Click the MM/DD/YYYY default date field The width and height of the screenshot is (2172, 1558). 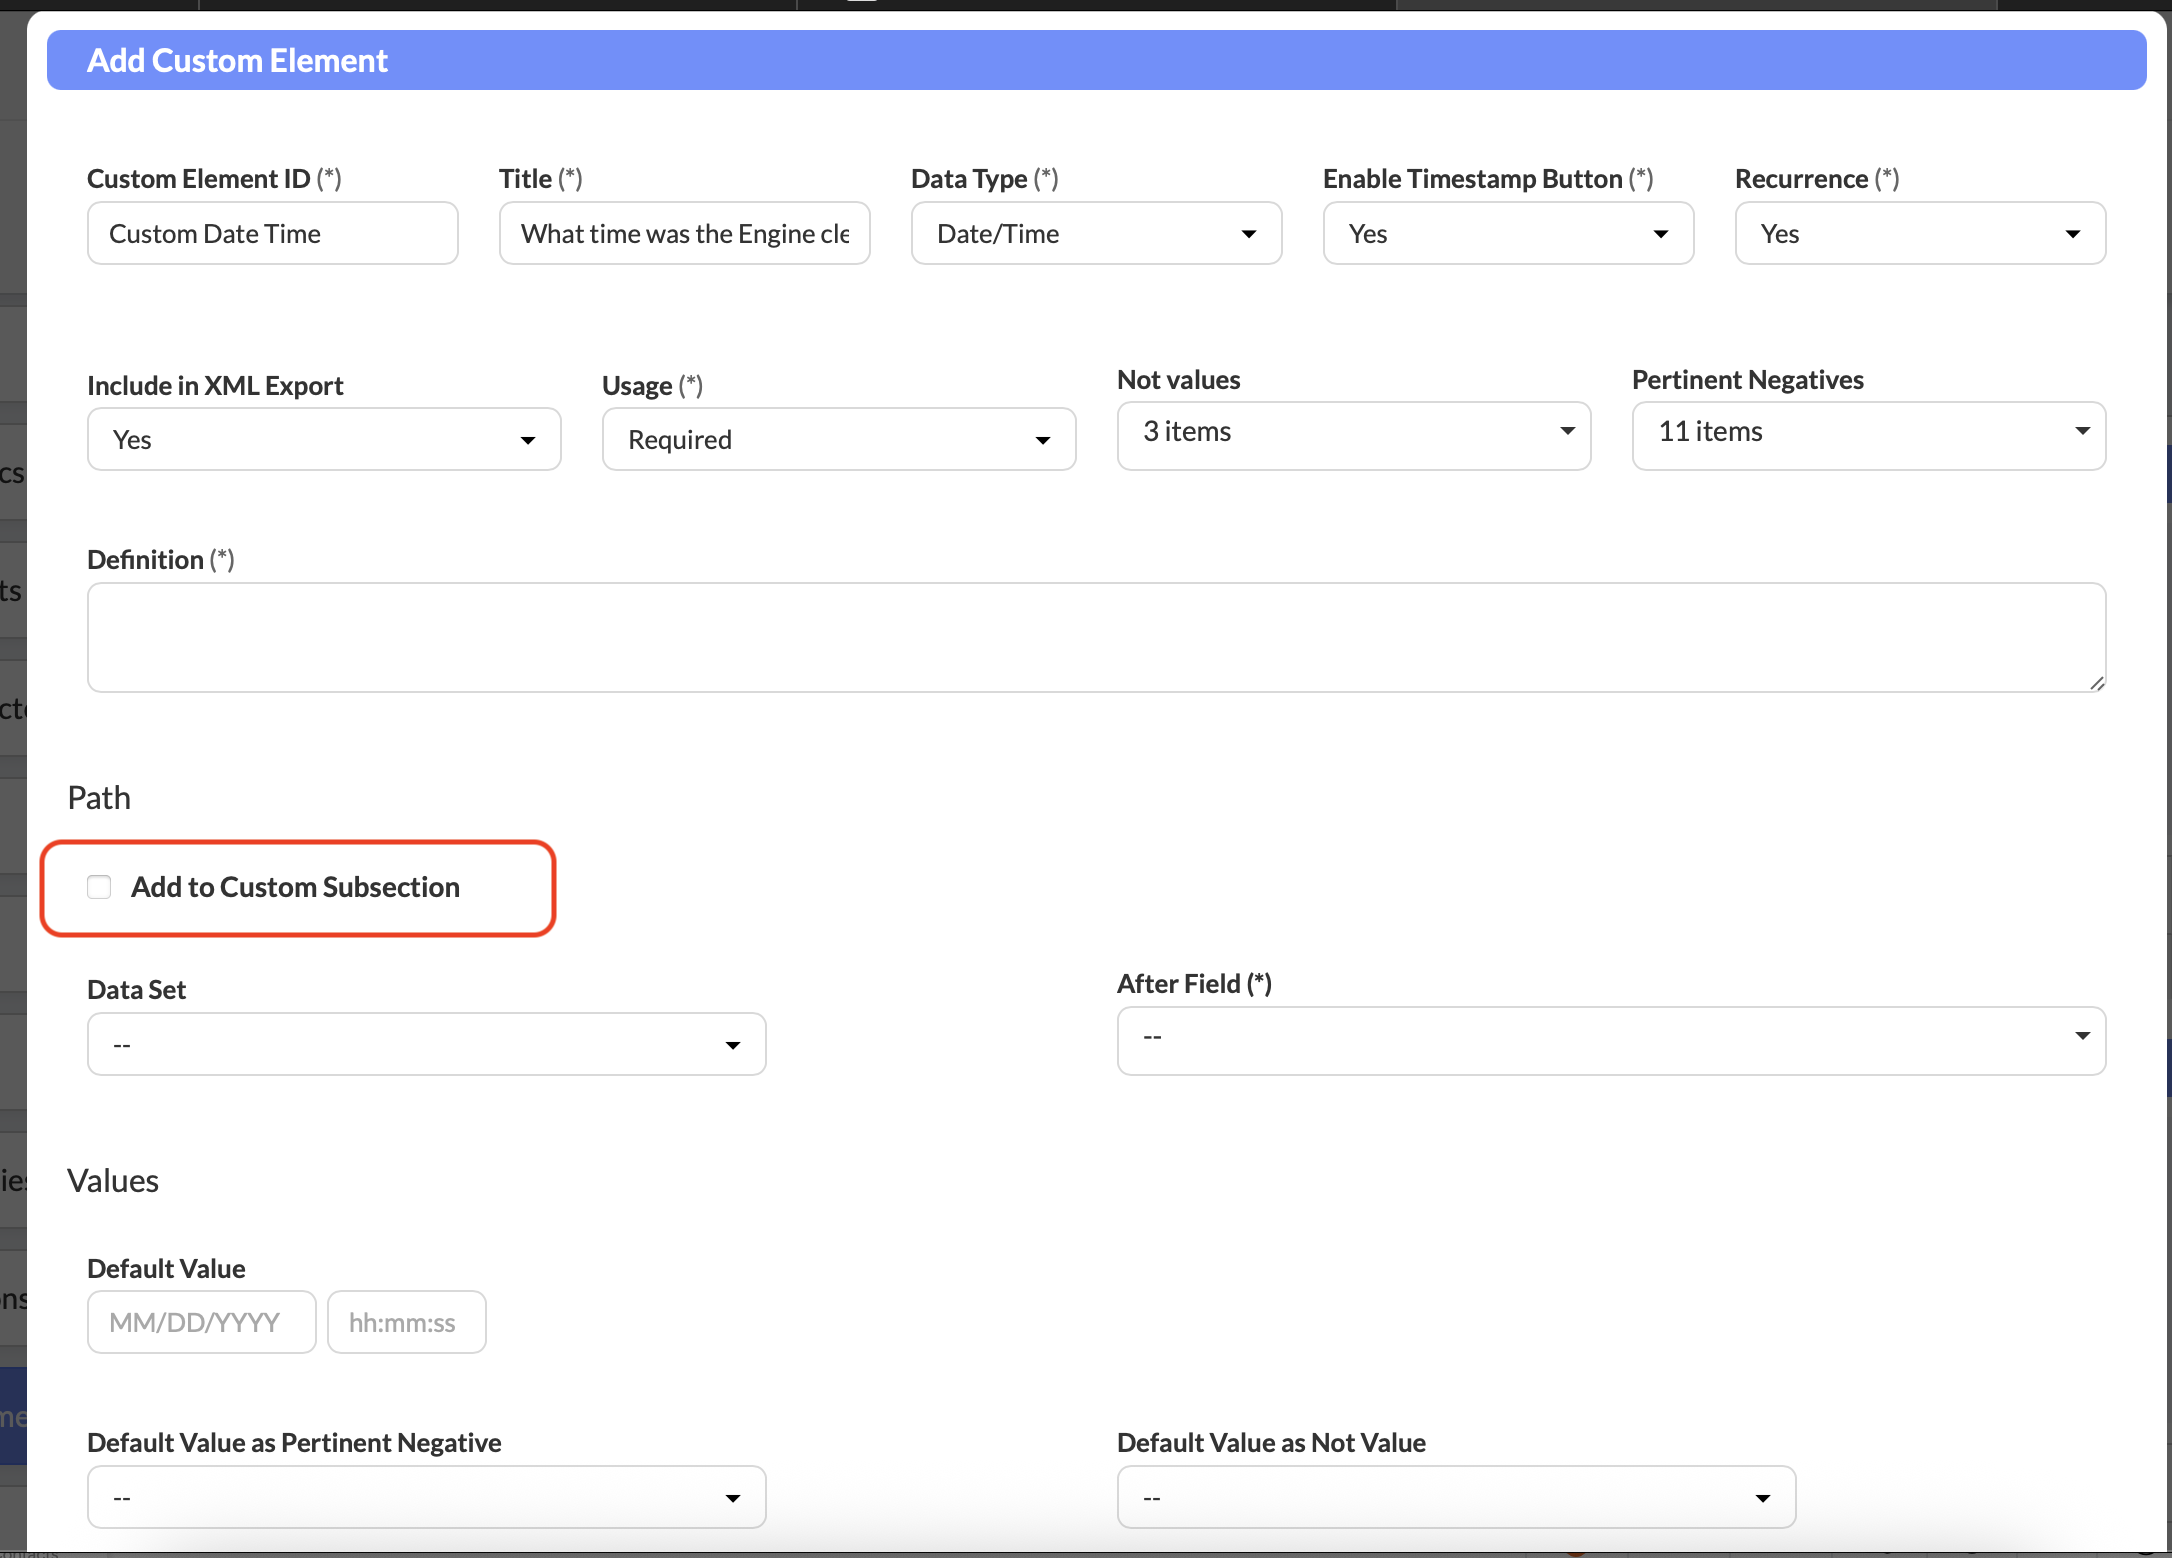point(201,1322)
